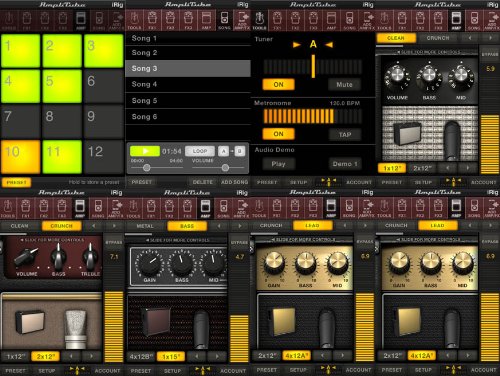Screen dimensions: 500x376
Task: Set loop point B in song player
Action: click(x=239, y=151)
